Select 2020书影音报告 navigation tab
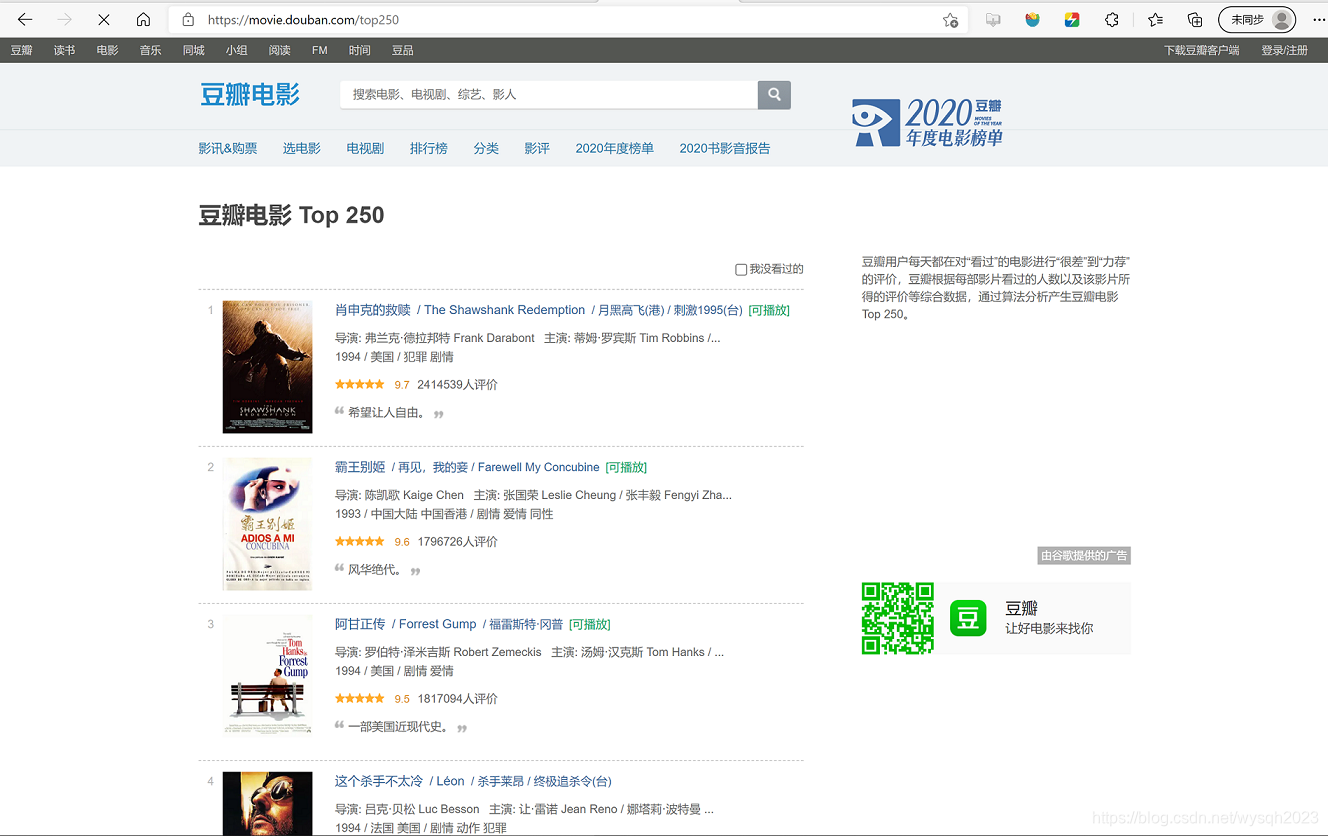 [725, 148]
